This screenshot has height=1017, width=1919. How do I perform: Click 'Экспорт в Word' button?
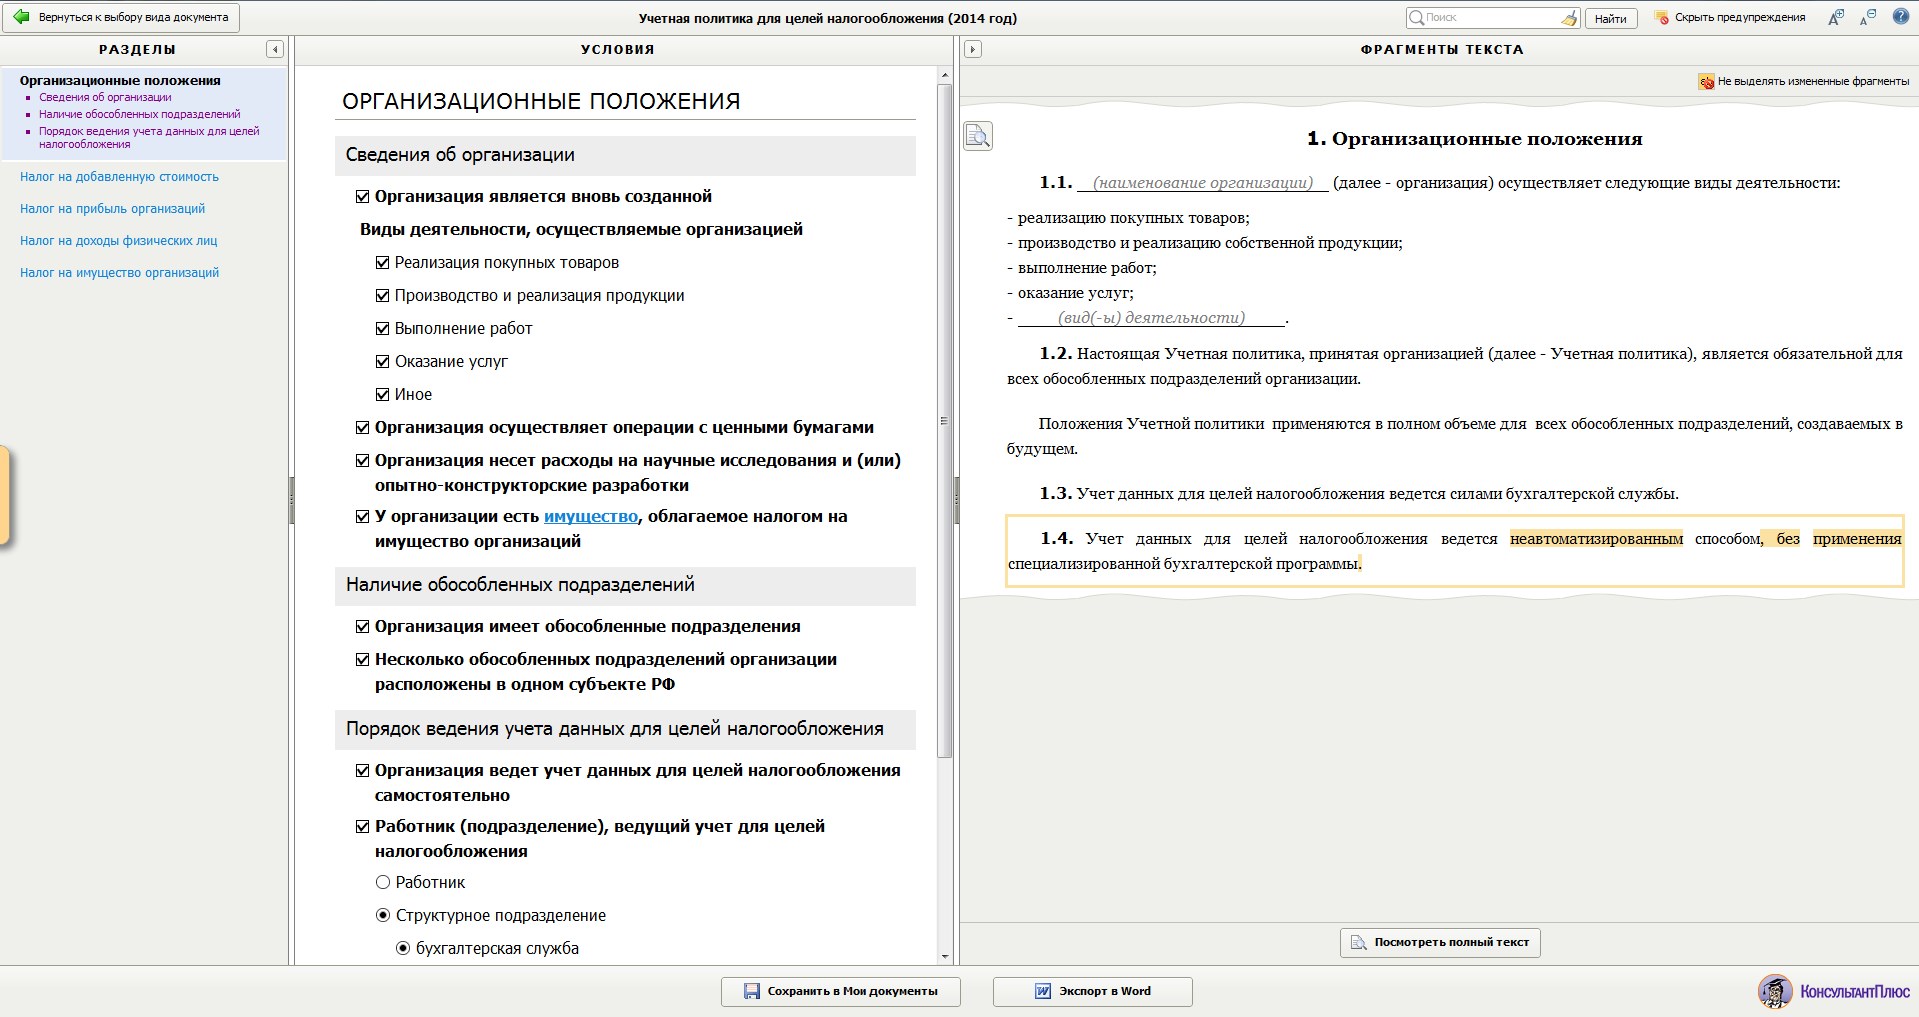[1092, 991]
